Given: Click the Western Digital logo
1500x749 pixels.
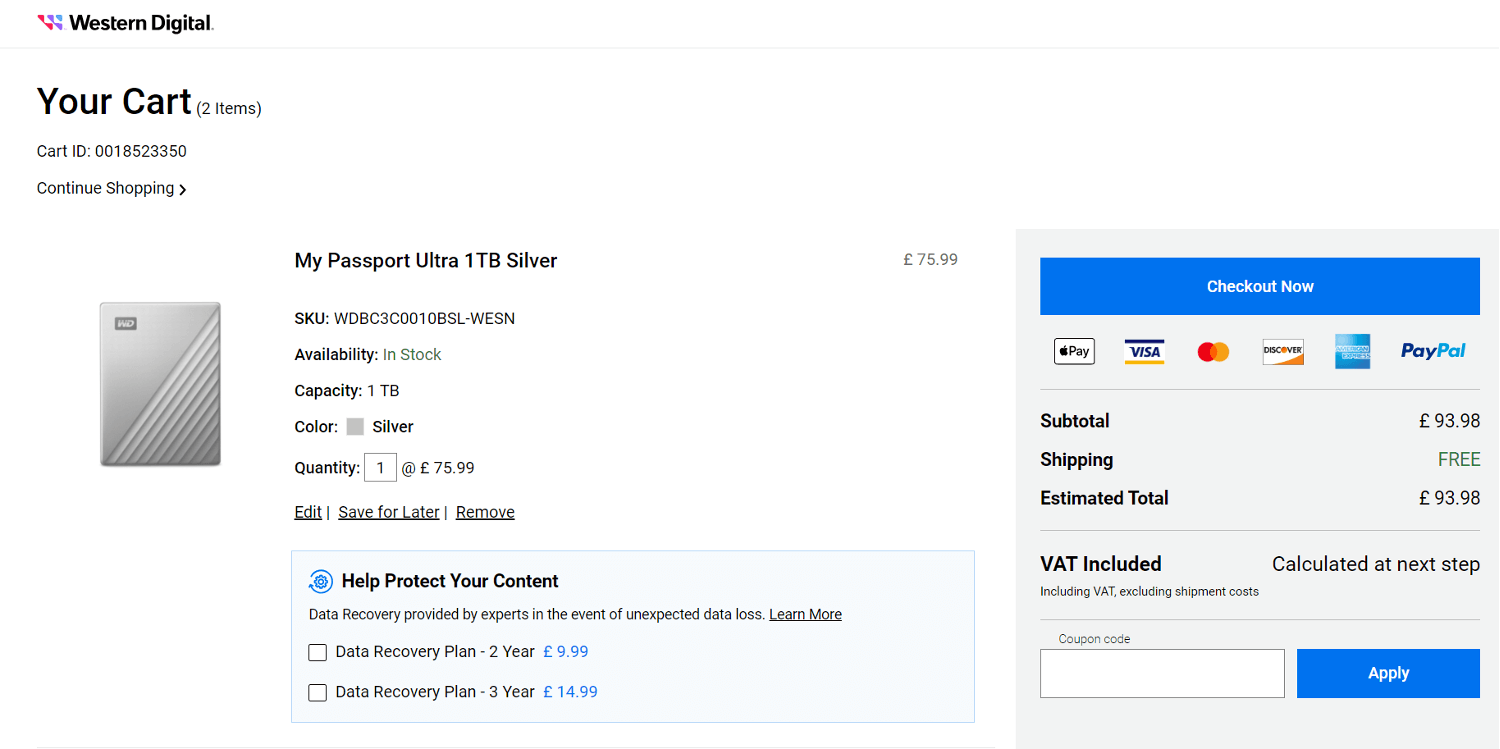Looking at the screenshot, I should [x=124, y=21].
